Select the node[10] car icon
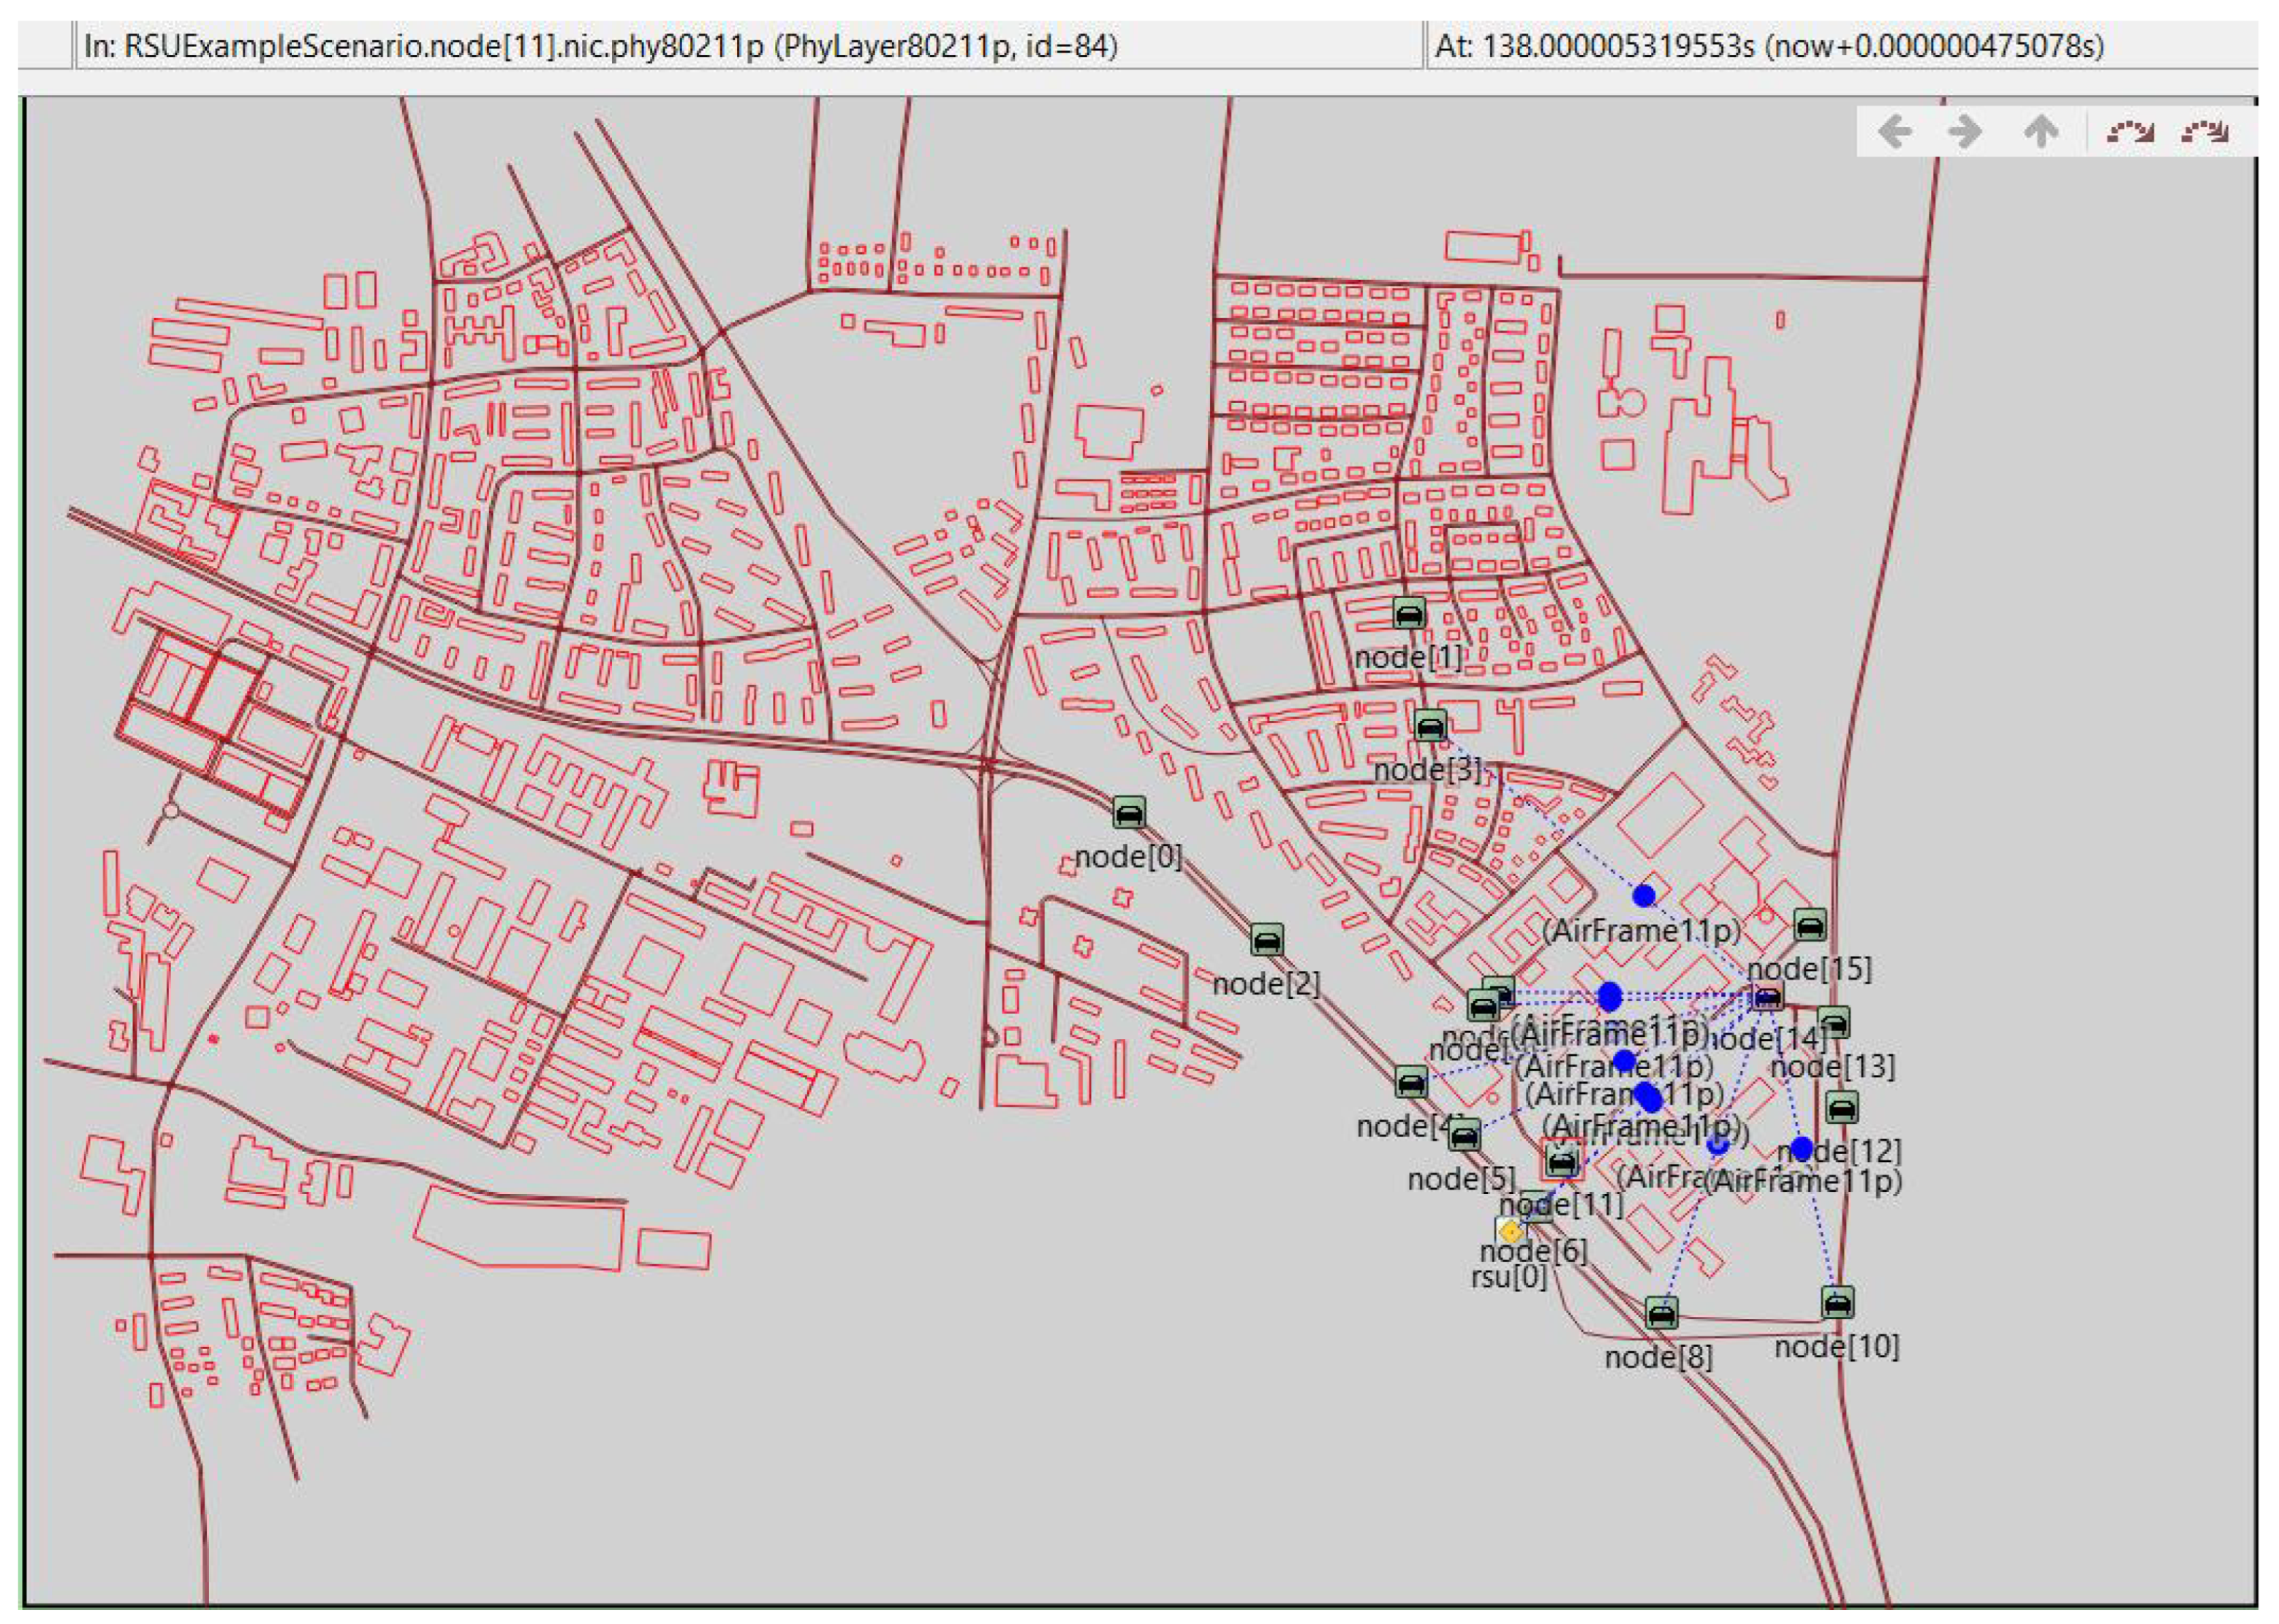Screen dimensions: 2279x1624 pos(1837,1302)
